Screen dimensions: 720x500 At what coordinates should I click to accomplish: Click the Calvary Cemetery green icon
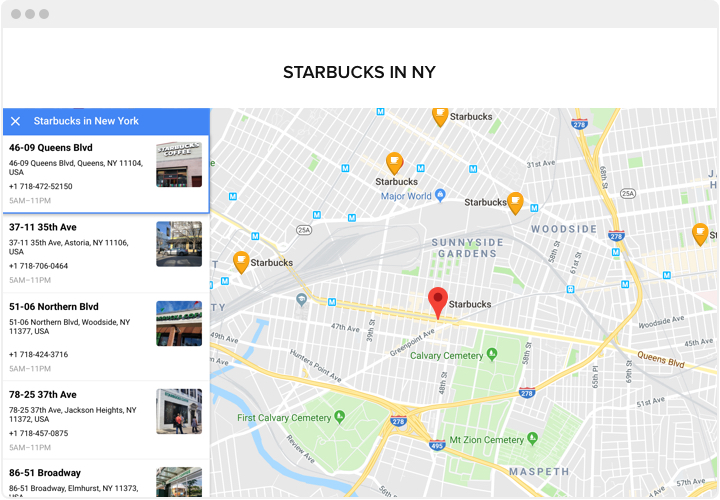[489, 355]
